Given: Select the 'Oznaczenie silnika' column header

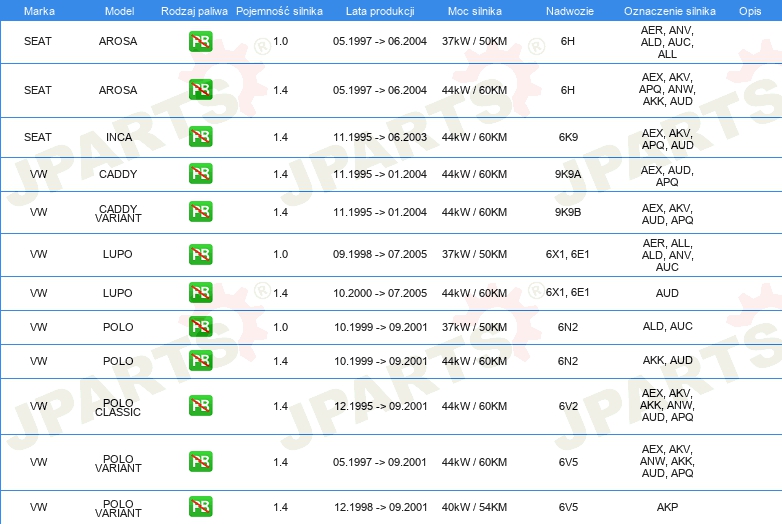Looking at the screenshot, I should [667, 10].
